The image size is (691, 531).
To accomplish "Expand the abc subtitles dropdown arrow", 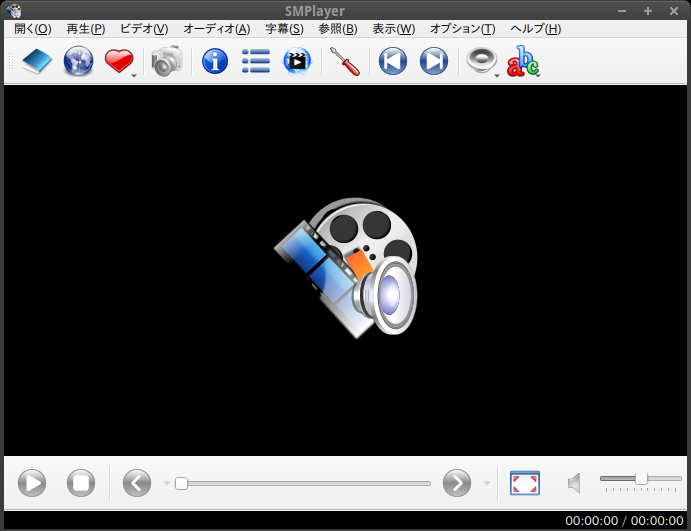I will click(538, 76).
